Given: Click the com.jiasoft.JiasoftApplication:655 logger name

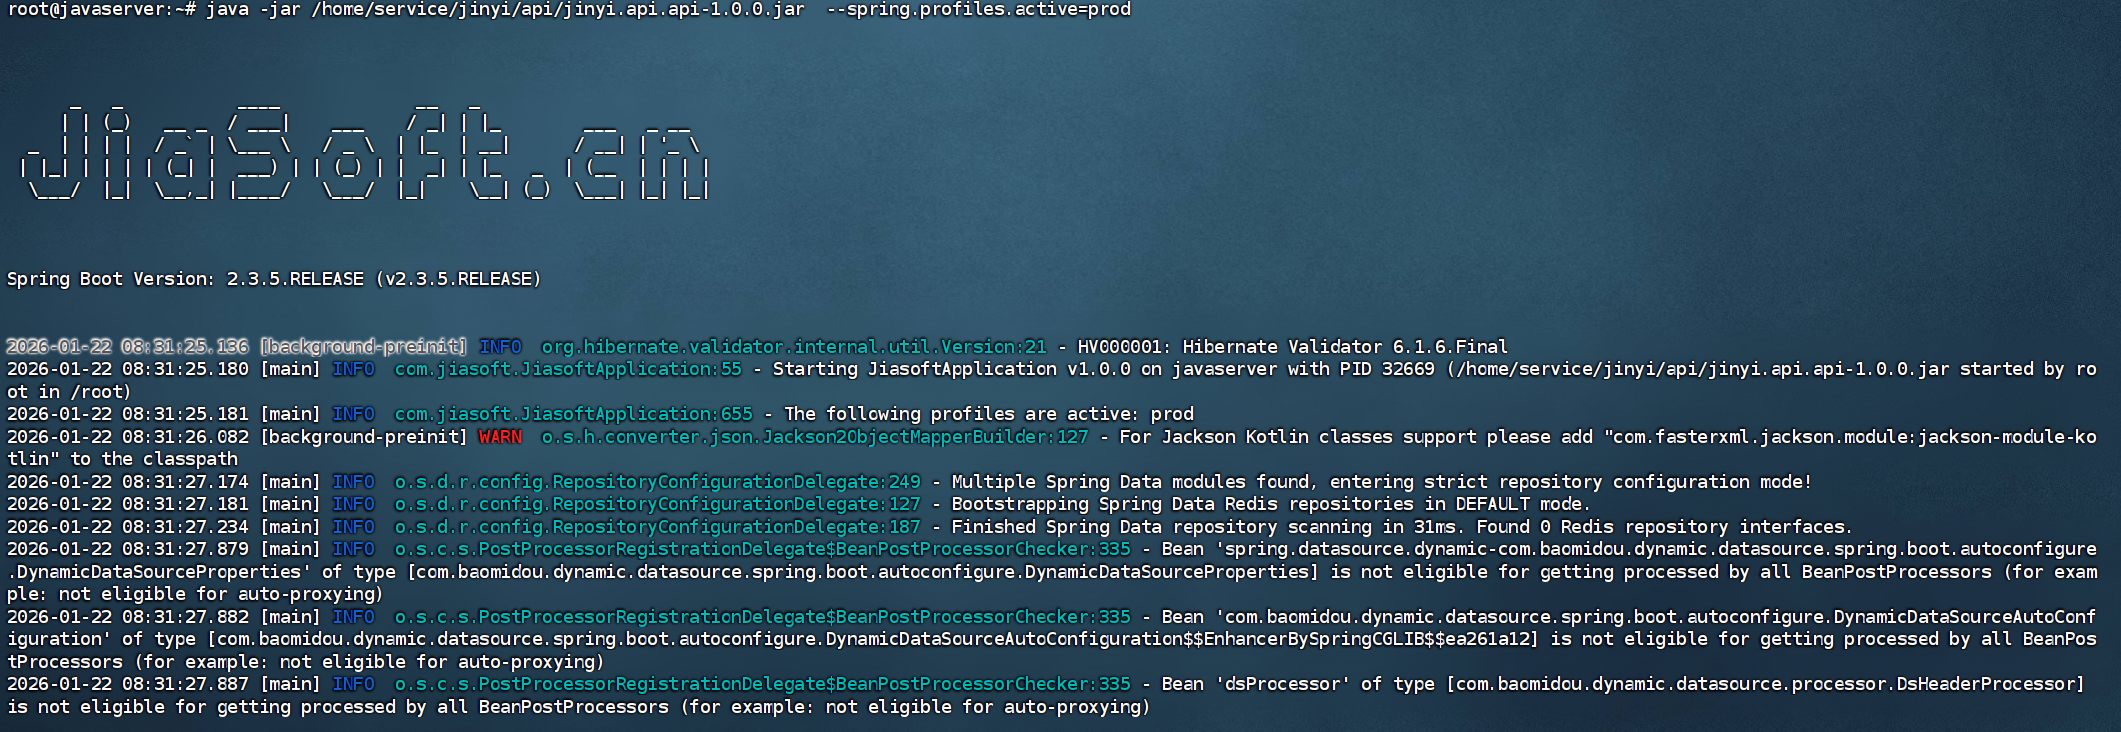Looking at the screenshot, I should point(573,414).
